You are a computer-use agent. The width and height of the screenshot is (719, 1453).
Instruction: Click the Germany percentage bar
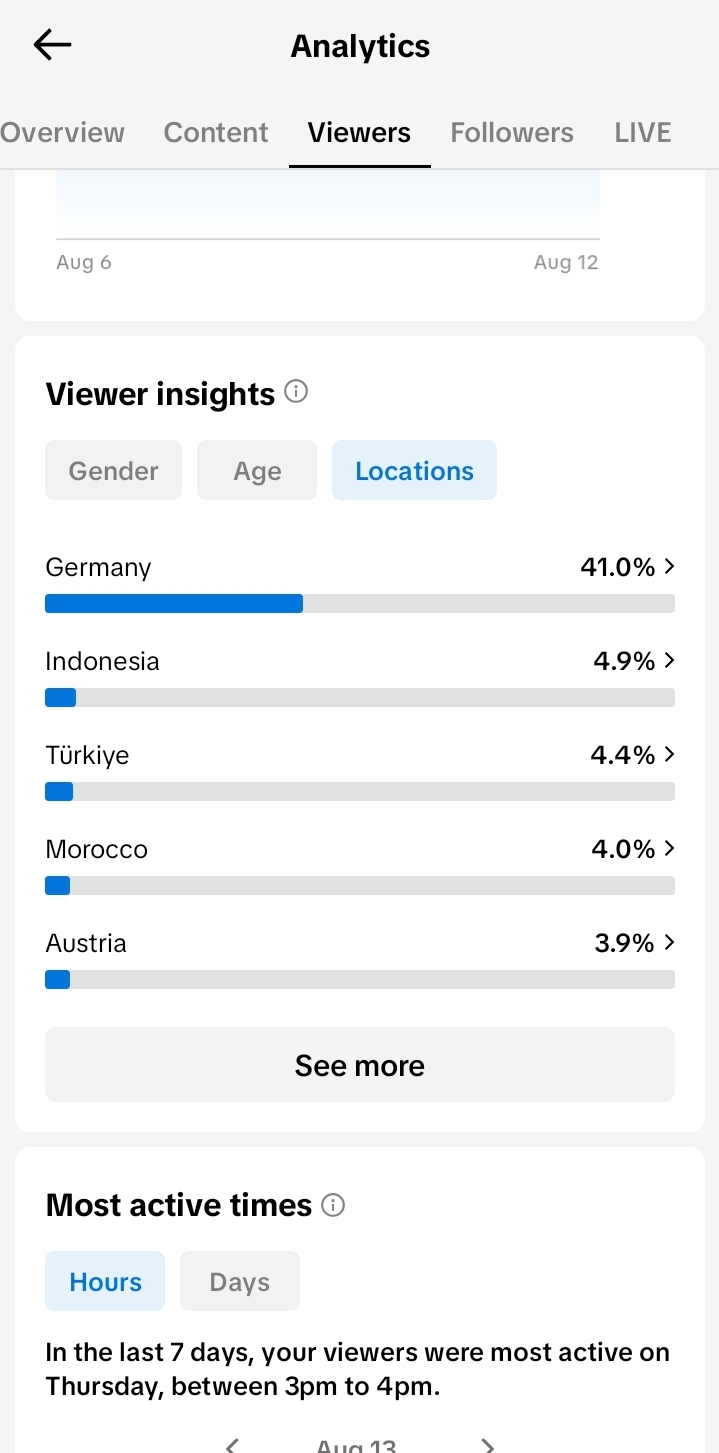coord(360,603)
